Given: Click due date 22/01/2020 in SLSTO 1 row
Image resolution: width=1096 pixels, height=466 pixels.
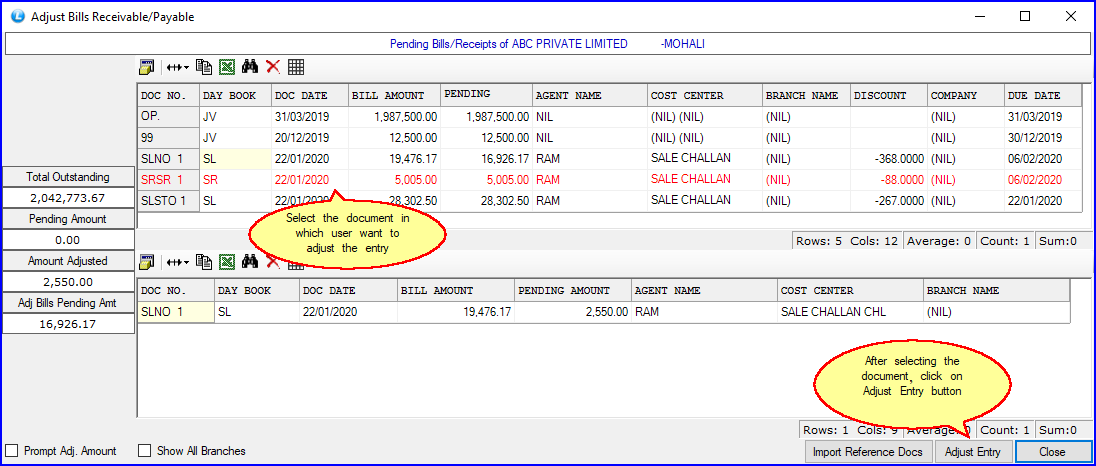Looking at the screenshot, I should (x=1044, y=201).
